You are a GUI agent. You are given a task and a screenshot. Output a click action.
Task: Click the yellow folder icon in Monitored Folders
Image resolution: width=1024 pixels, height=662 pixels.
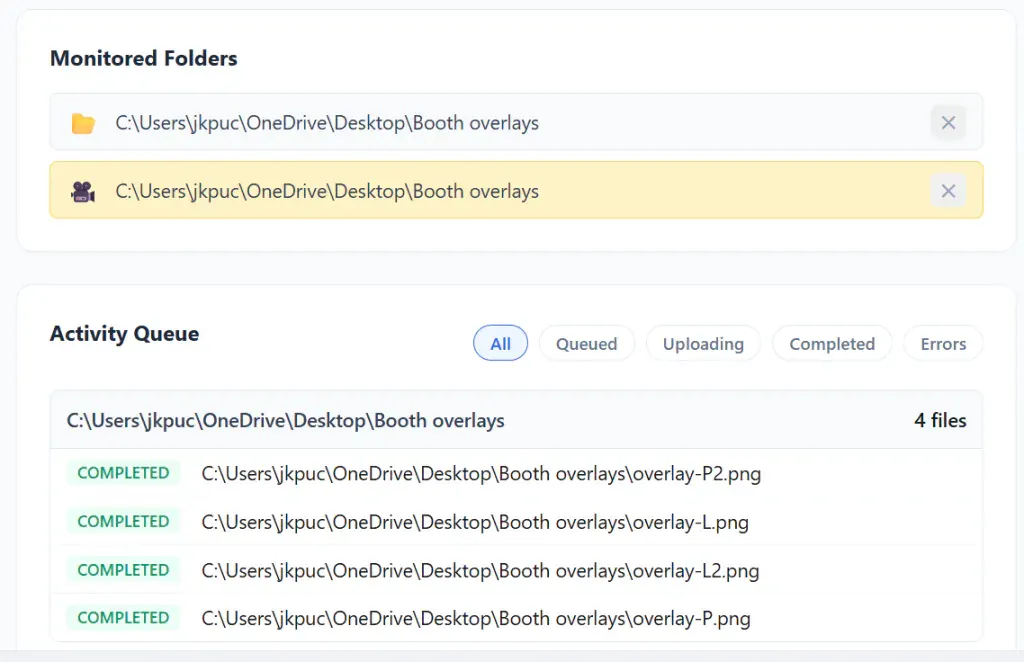click(x=83, y=123)
